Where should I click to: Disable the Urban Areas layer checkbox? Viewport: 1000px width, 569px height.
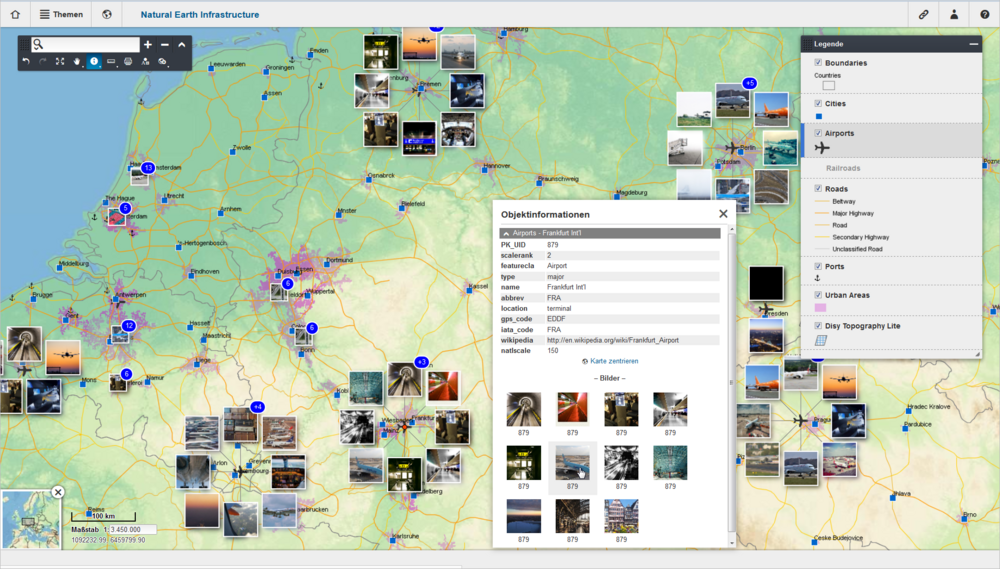[x=818, y=295]
